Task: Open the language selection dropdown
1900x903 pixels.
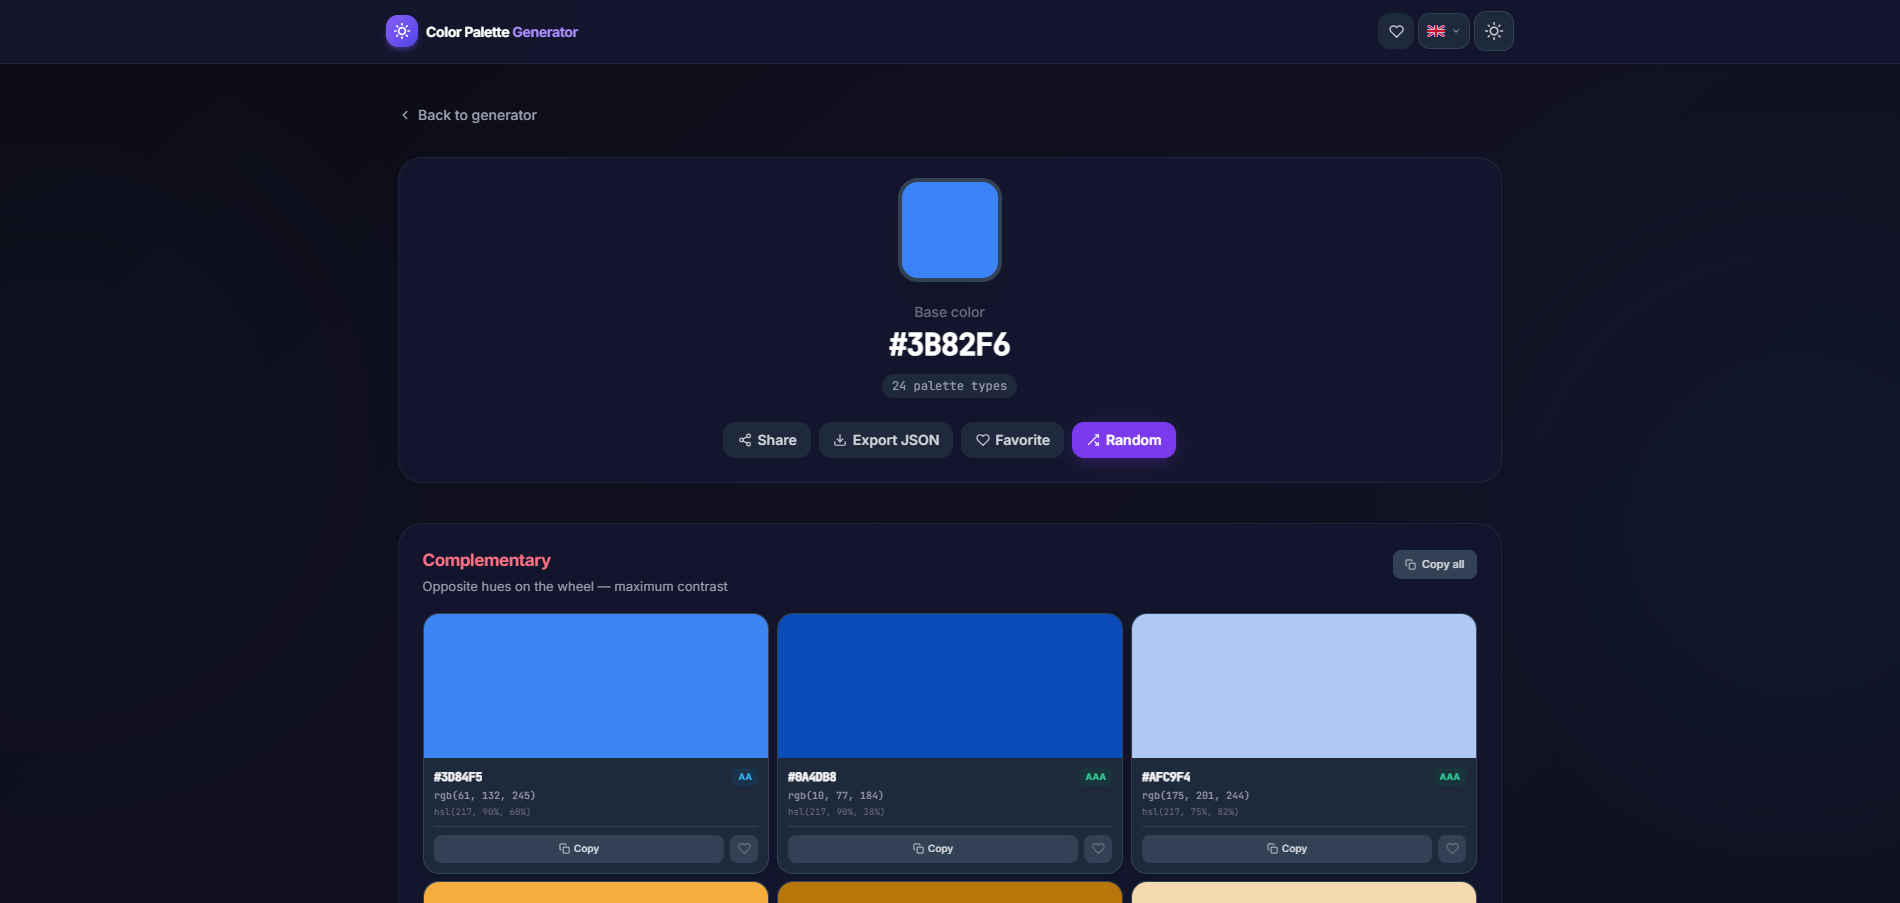Action: [x=1443, y=31]
